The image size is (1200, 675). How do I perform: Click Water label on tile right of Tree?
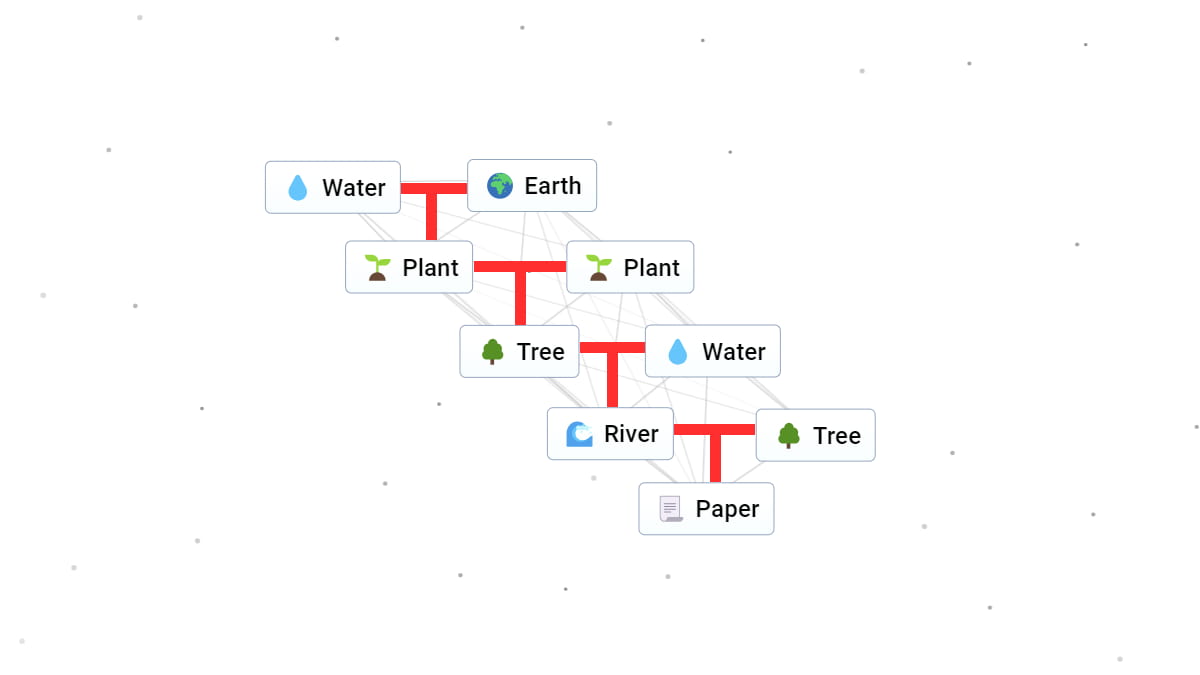coord(733,352)
